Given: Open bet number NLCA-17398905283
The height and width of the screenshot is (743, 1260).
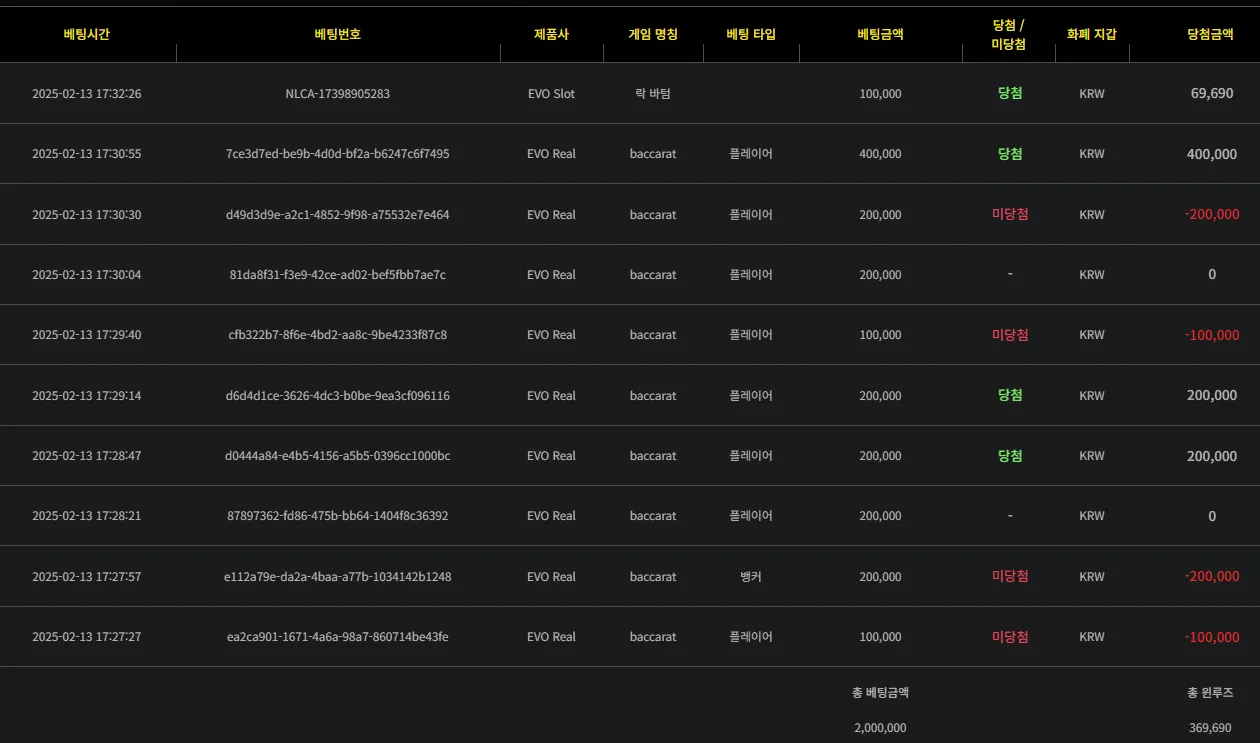Looking at the screenshot, I should tap(338, 94).
